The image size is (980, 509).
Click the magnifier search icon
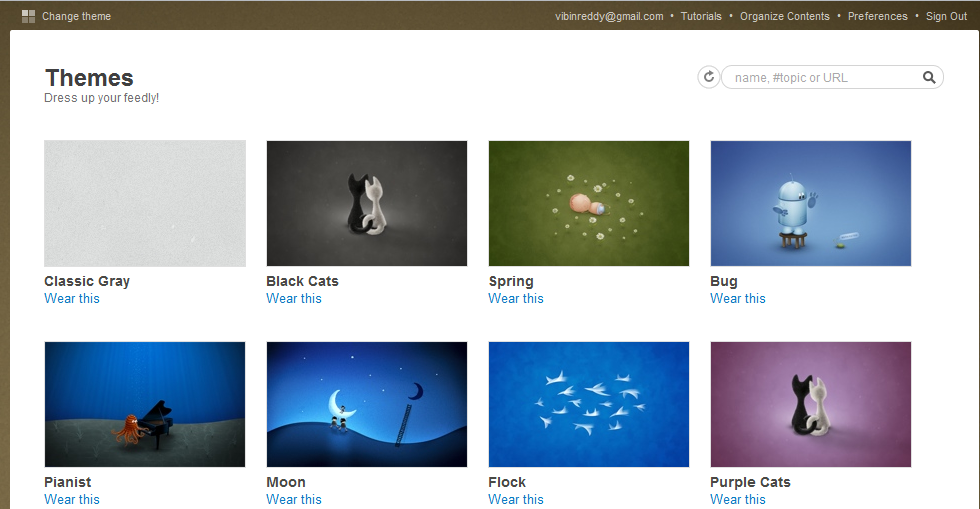[929, 77]
